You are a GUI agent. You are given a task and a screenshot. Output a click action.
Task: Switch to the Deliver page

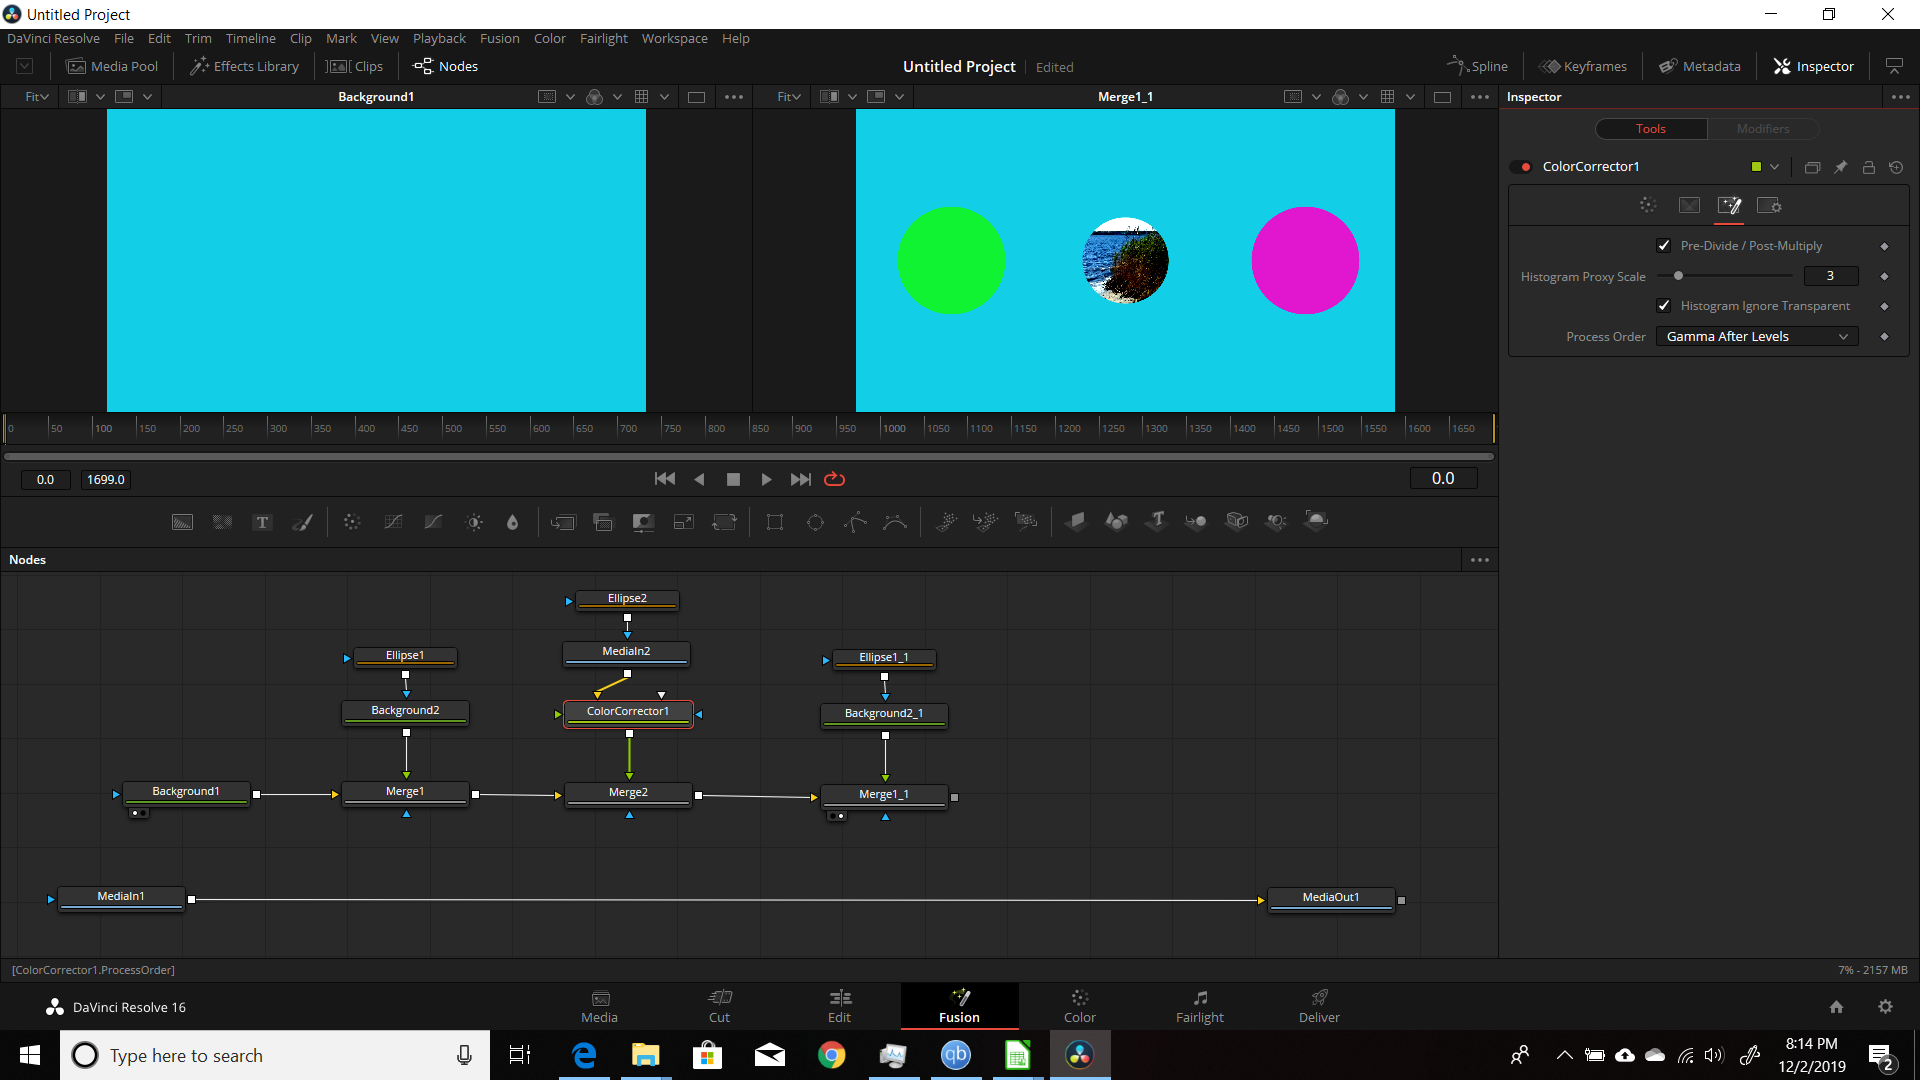[1319, 1006]
